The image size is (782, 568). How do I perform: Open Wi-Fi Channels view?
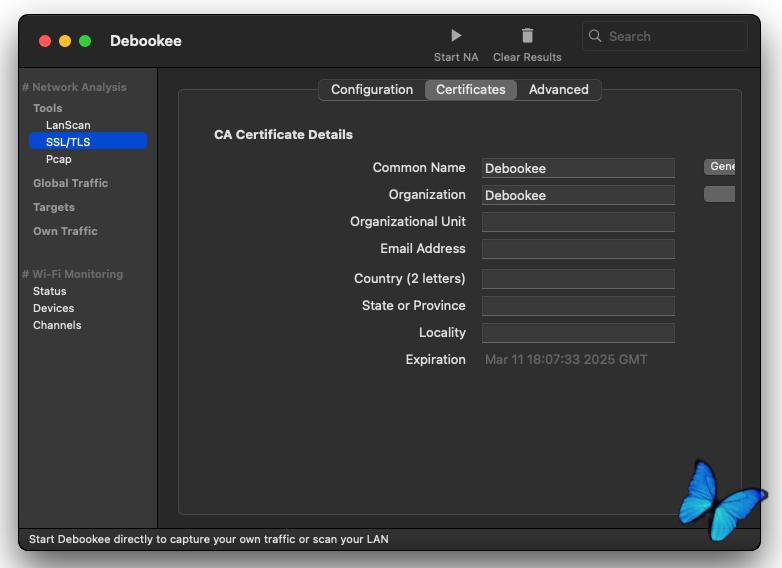click(x=57, y=325)
